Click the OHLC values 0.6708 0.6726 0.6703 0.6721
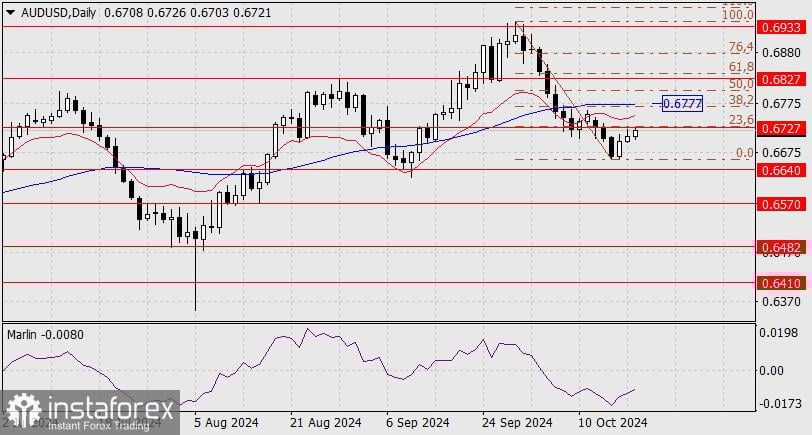 (187, 13)
